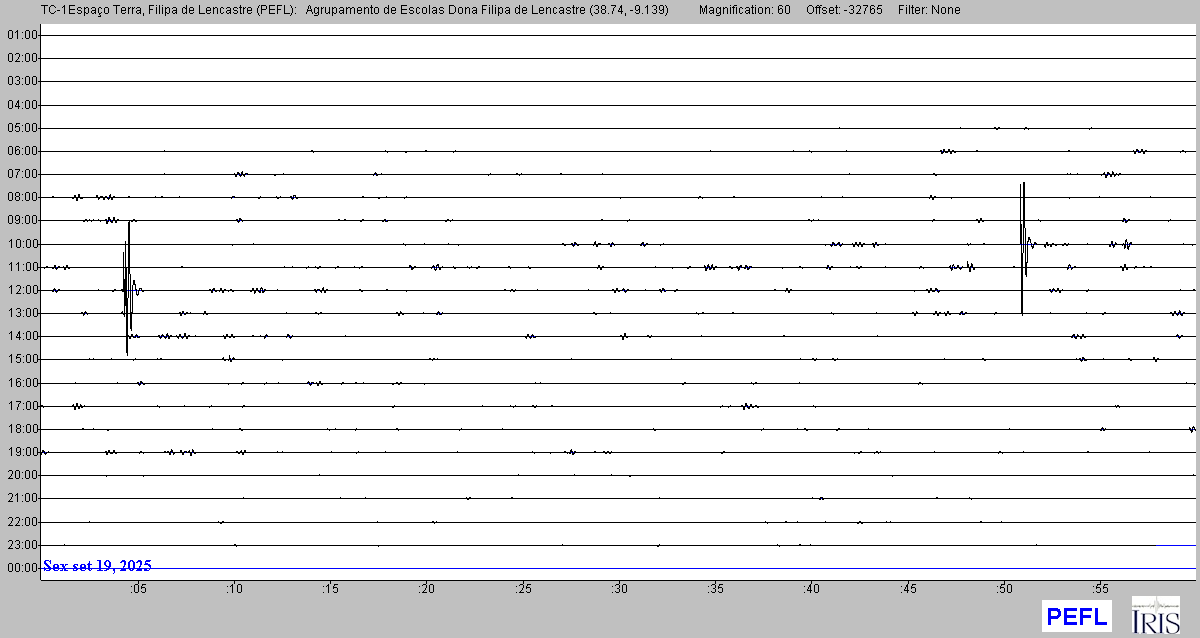
Task: Click the large seismic spike near minute :51
Action: click(1023, 245)
